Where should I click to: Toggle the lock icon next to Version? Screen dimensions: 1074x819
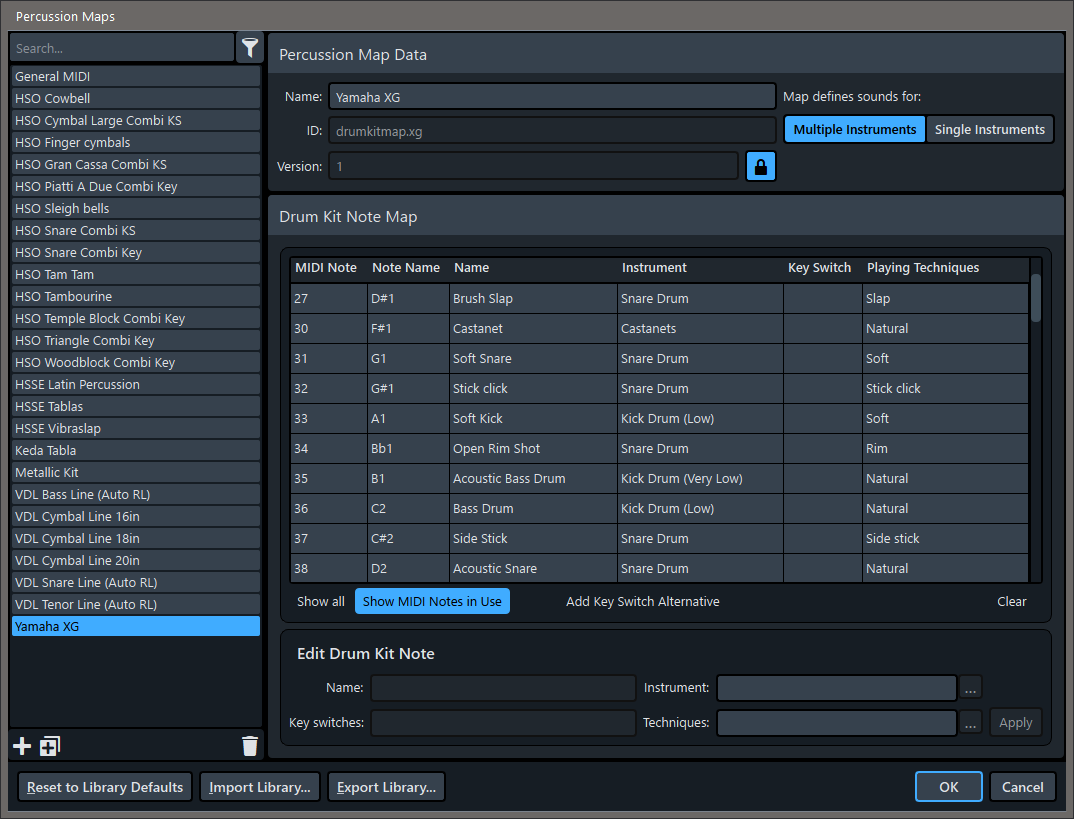point(760,166)
